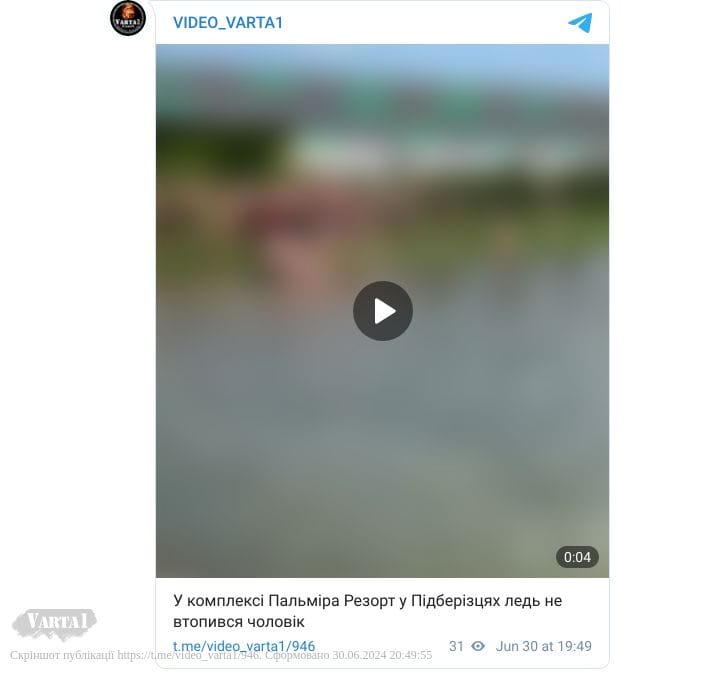The image size is (720, 673).
Task: Click the Telegram paper plane icon
Action: pos(580,22)
